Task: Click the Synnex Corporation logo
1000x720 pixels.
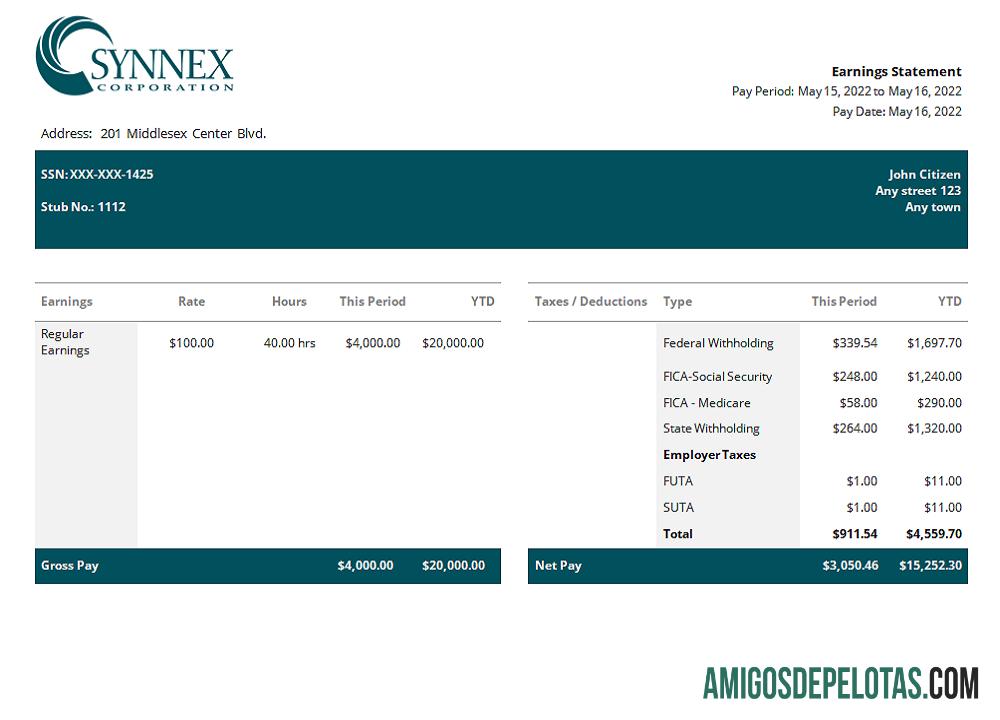Action: pos(134,56)
